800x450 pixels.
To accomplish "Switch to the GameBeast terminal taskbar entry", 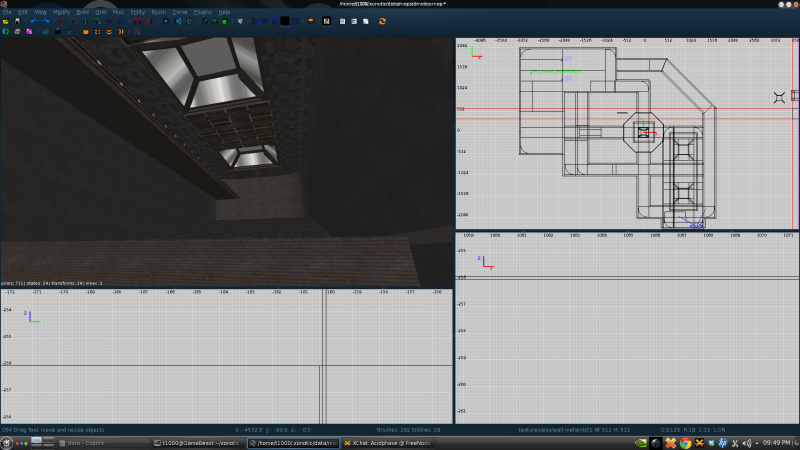I will 196,442.
